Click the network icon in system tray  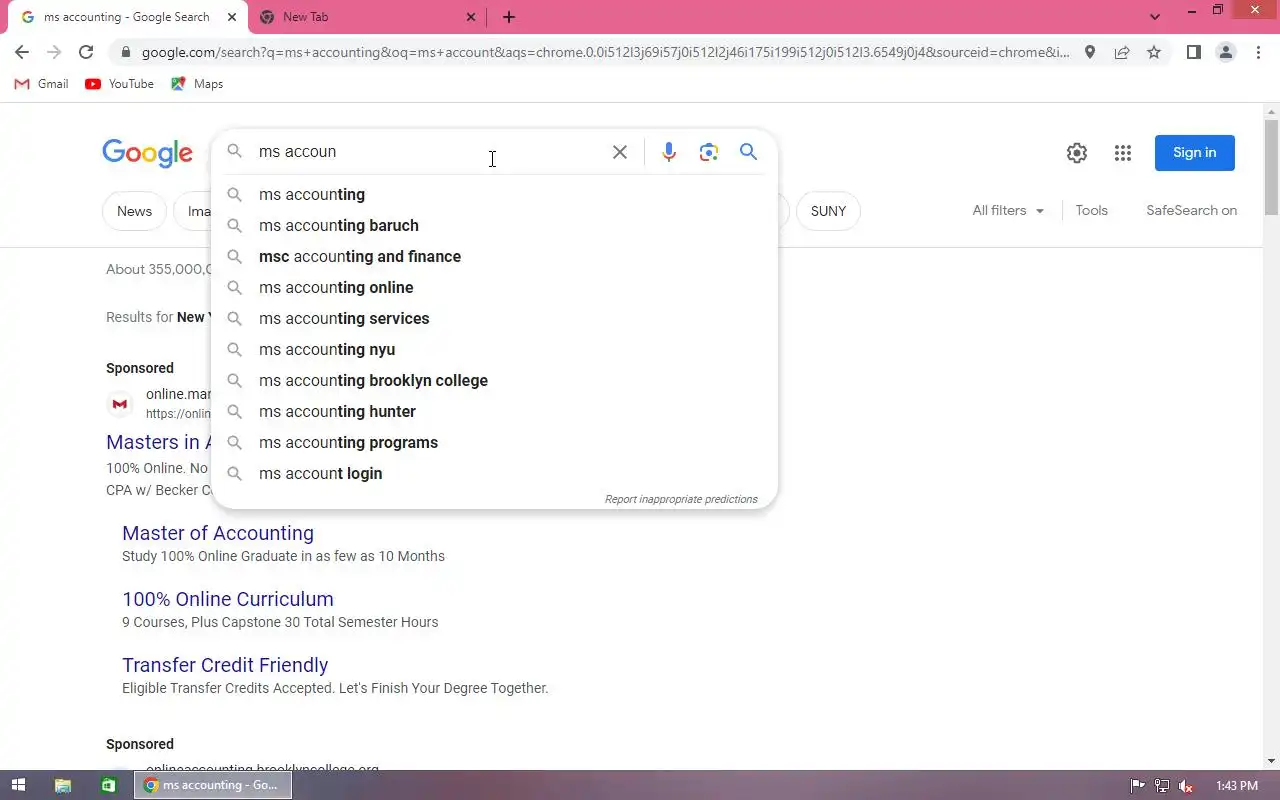pyautogui.click(x=1162, y=786)
